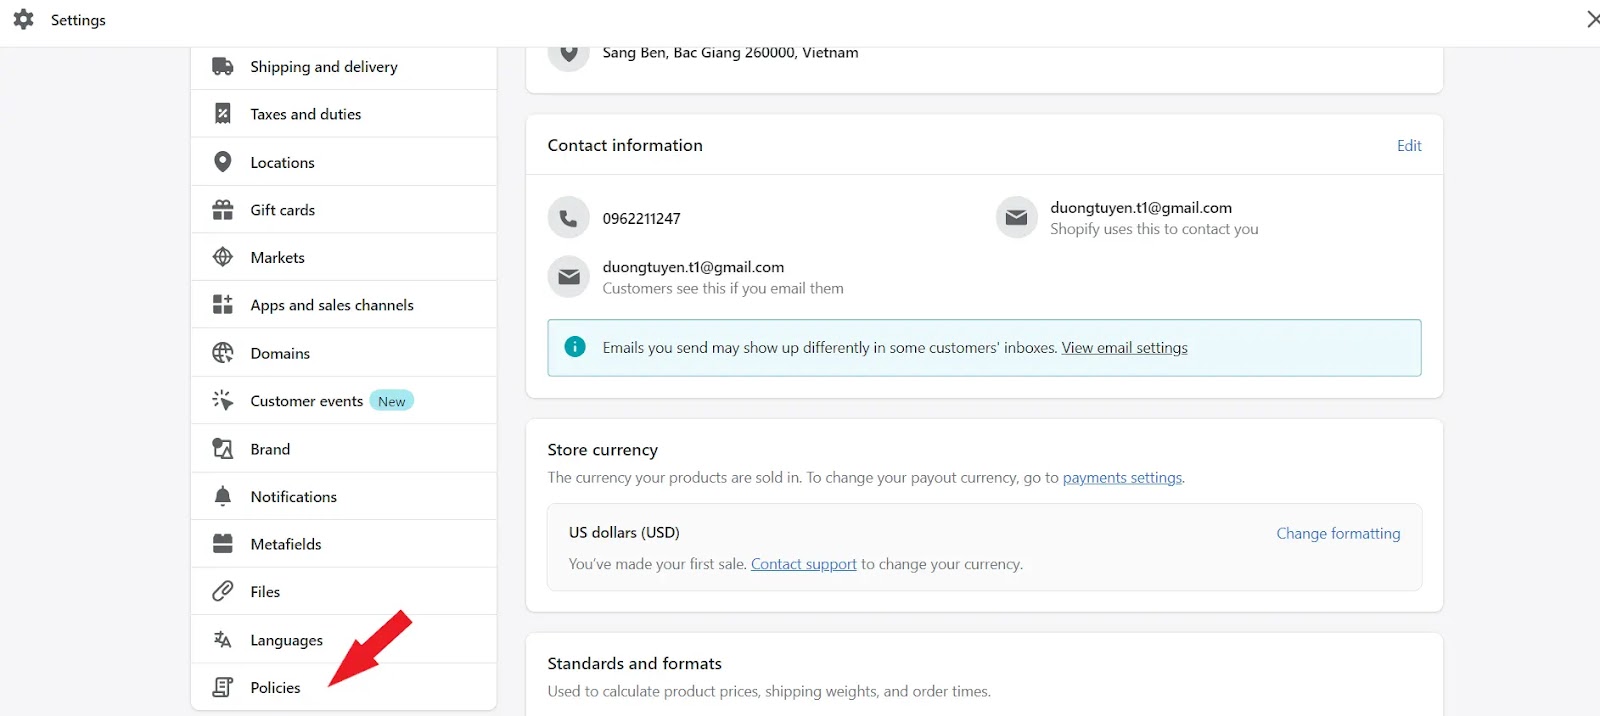The height and width of the screenshot is (716, 1600).
Task: Click the Shipping and delivery truck icon
Action: click(x=222, y=67)
